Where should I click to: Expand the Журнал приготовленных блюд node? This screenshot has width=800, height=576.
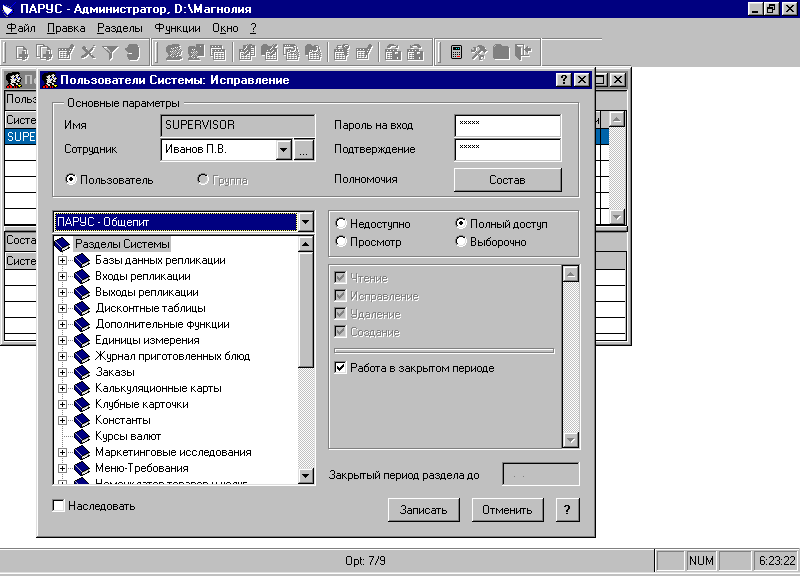(62, 357)
